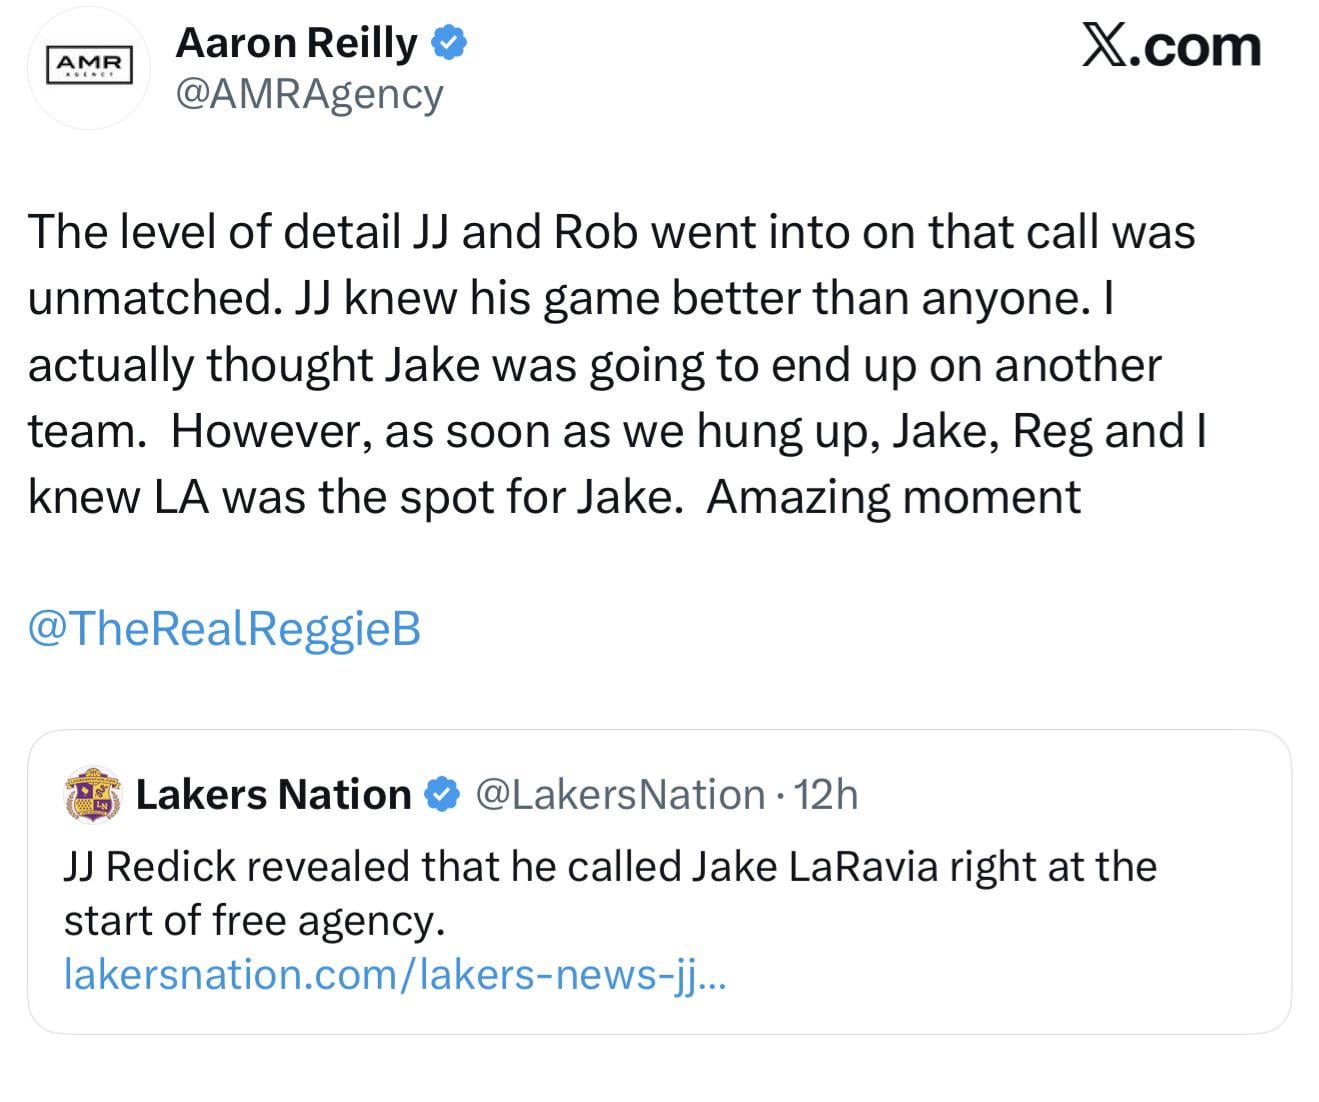Click the "Amazing moment" closing text
1319x1102 pixels.
click(893, 497)
